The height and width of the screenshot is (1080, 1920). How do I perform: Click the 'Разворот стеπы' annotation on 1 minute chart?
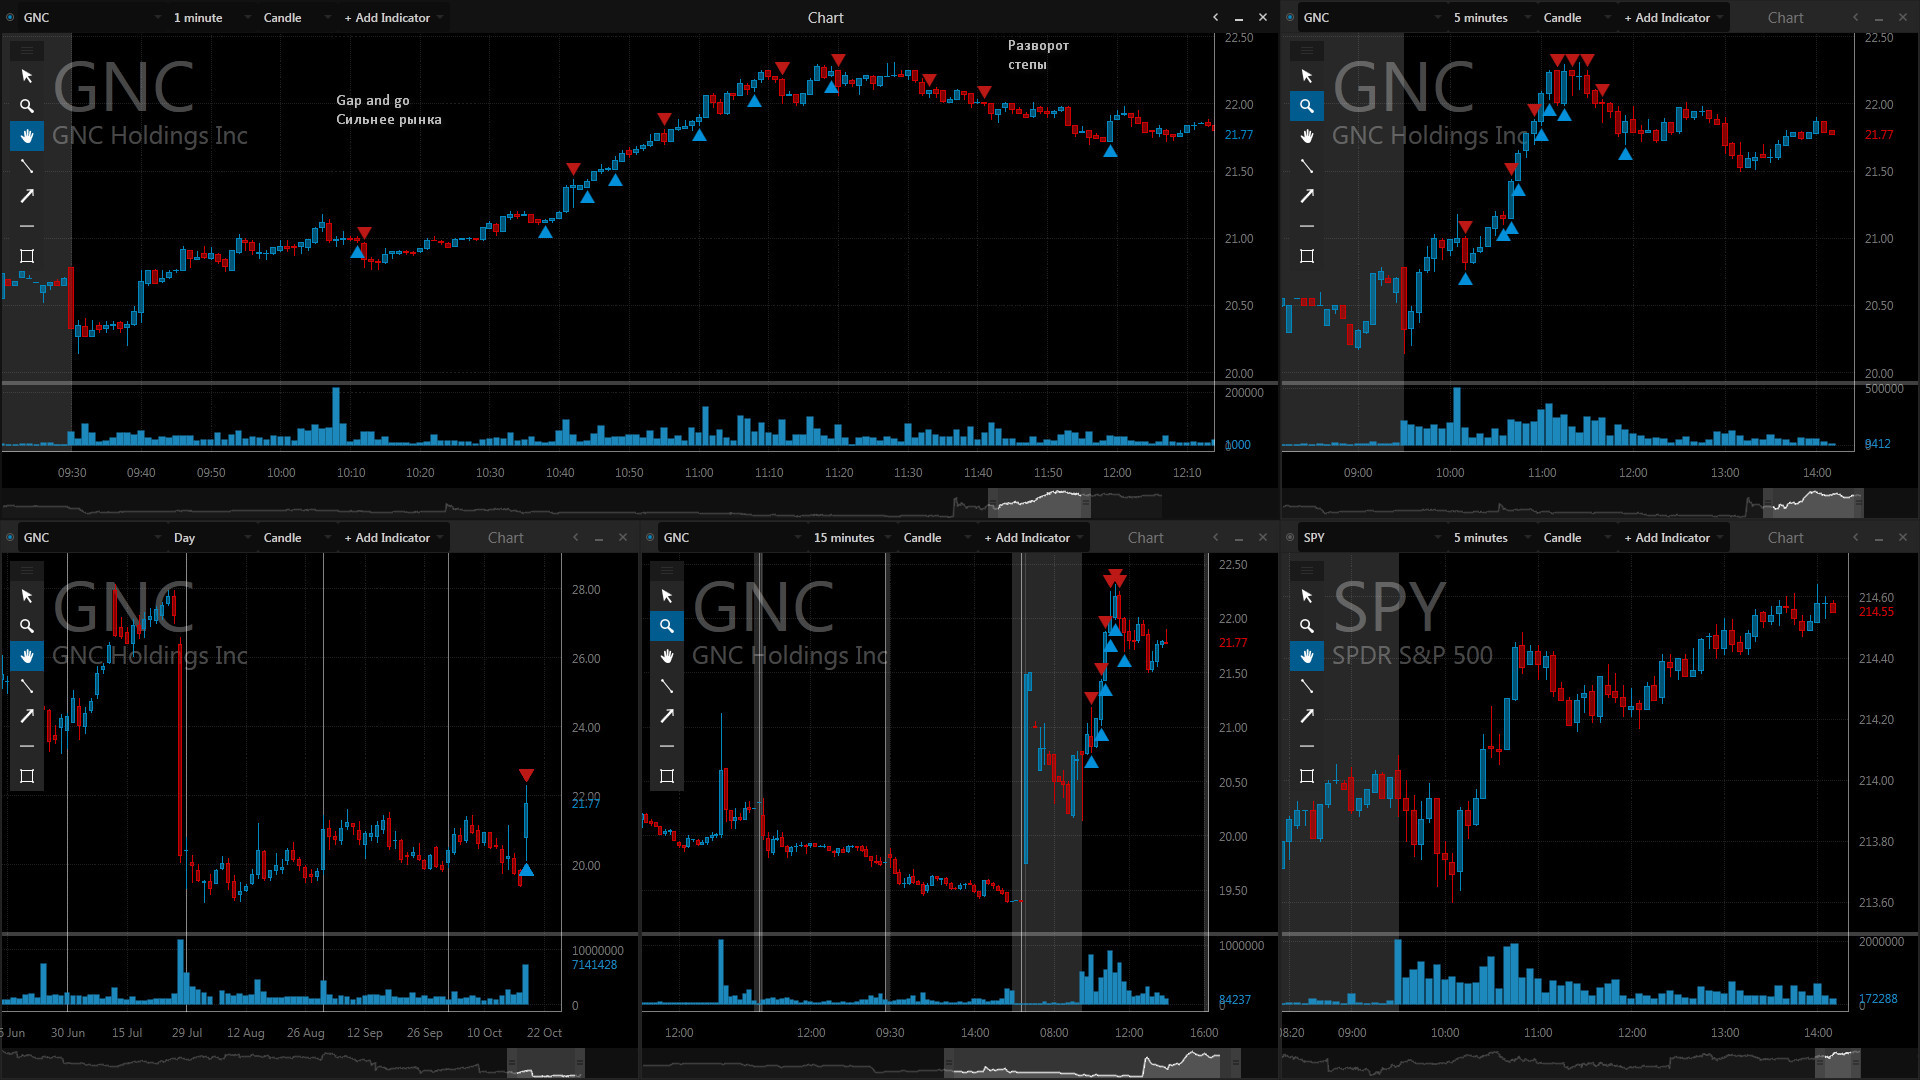(1038, 55)
